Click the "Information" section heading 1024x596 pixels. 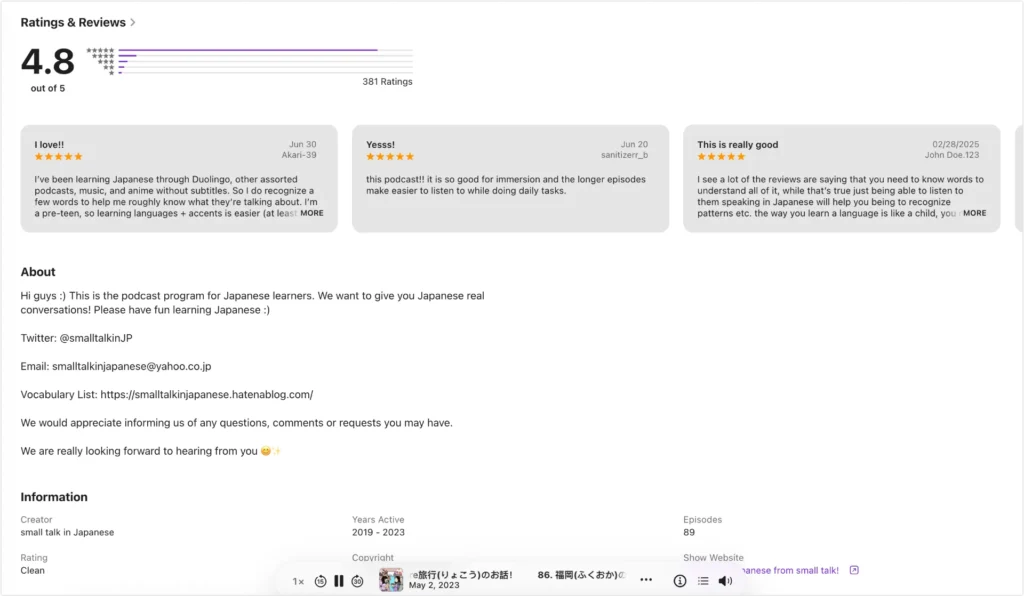(x=54, y=497)
